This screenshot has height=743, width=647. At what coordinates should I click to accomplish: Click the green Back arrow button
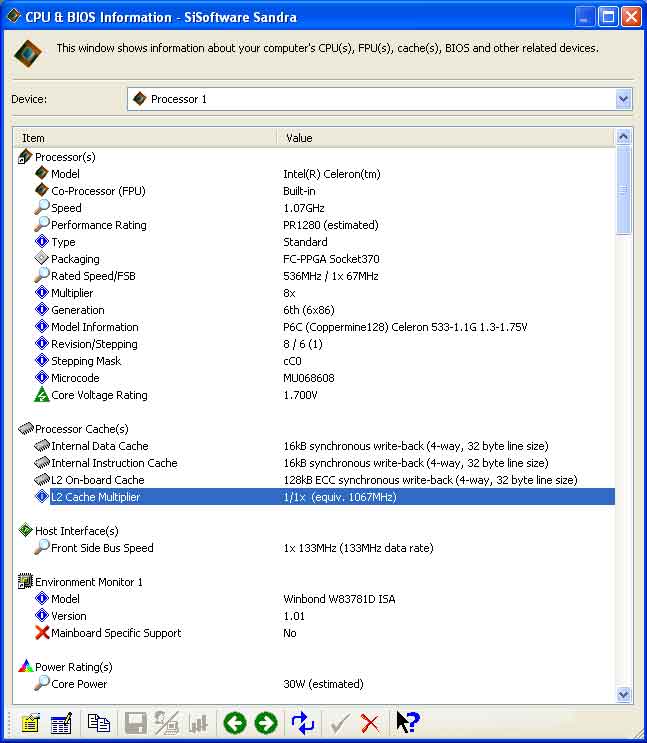click(x=235, y=722)
